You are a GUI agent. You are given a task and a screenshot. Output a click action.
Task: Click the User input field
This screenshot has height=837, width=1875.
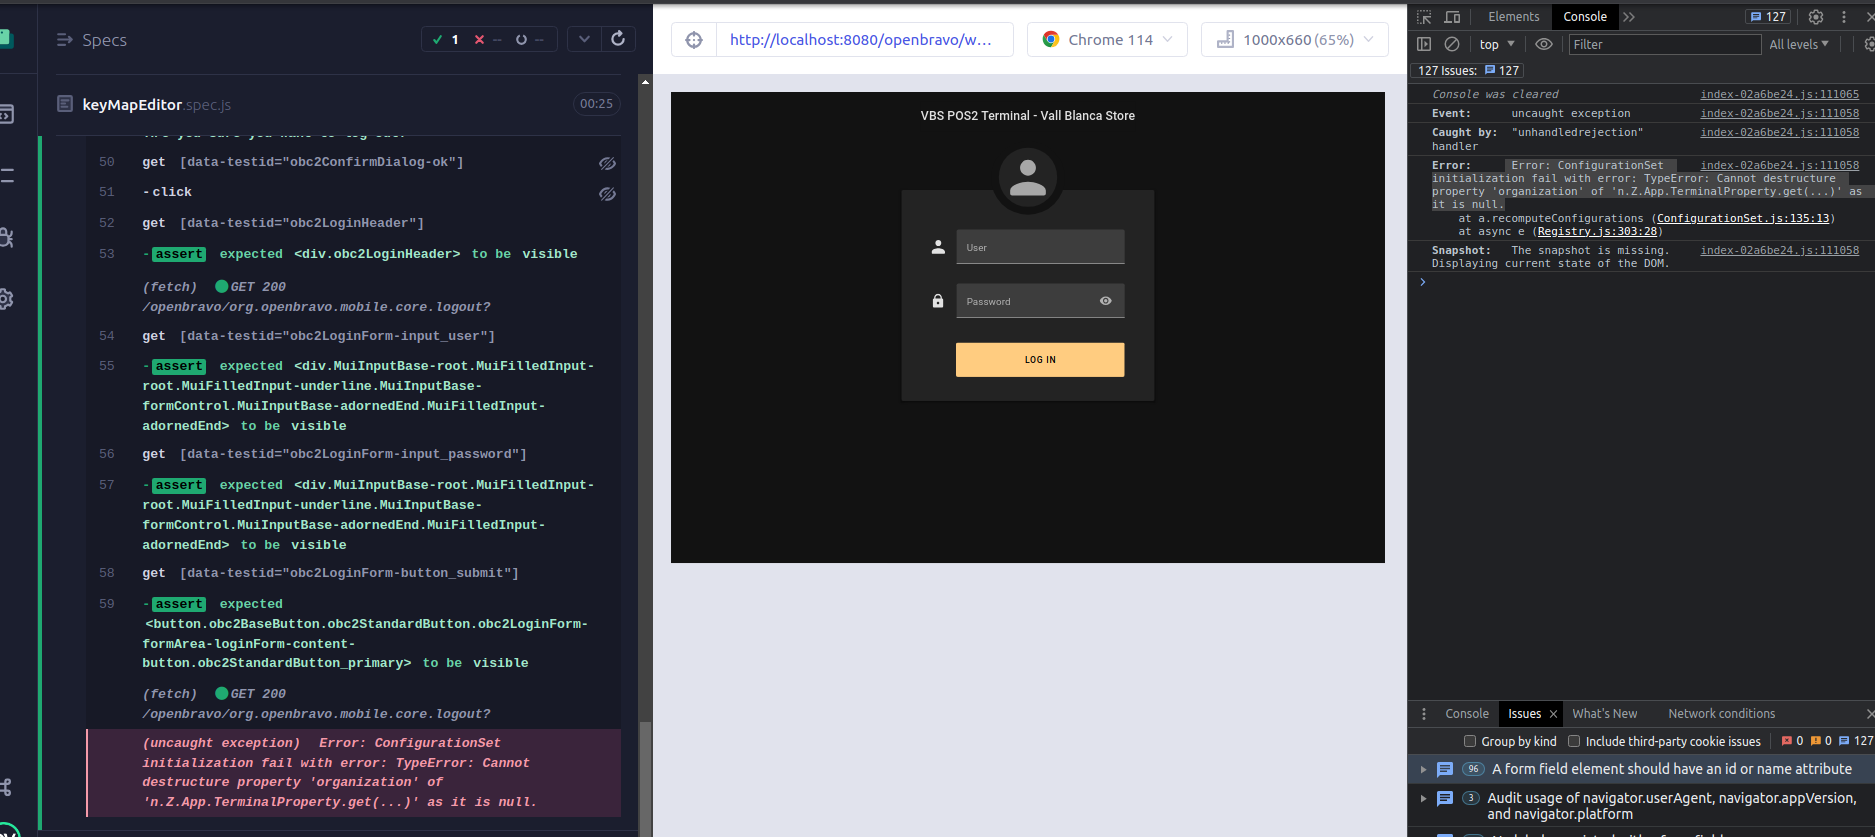pyautogui.click(x=1040, y=247)
